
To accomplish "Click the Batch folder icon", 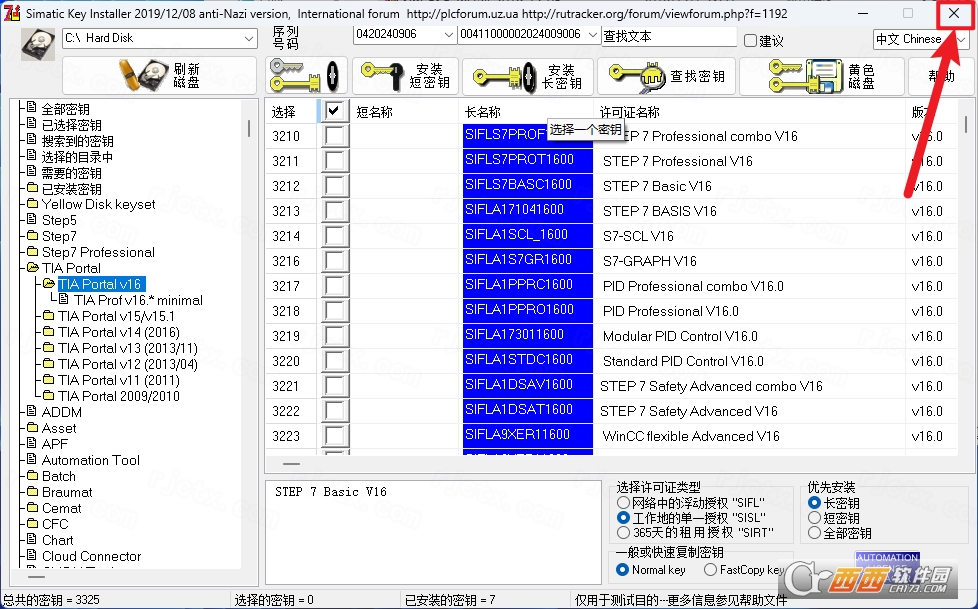I will pos(32,475).
